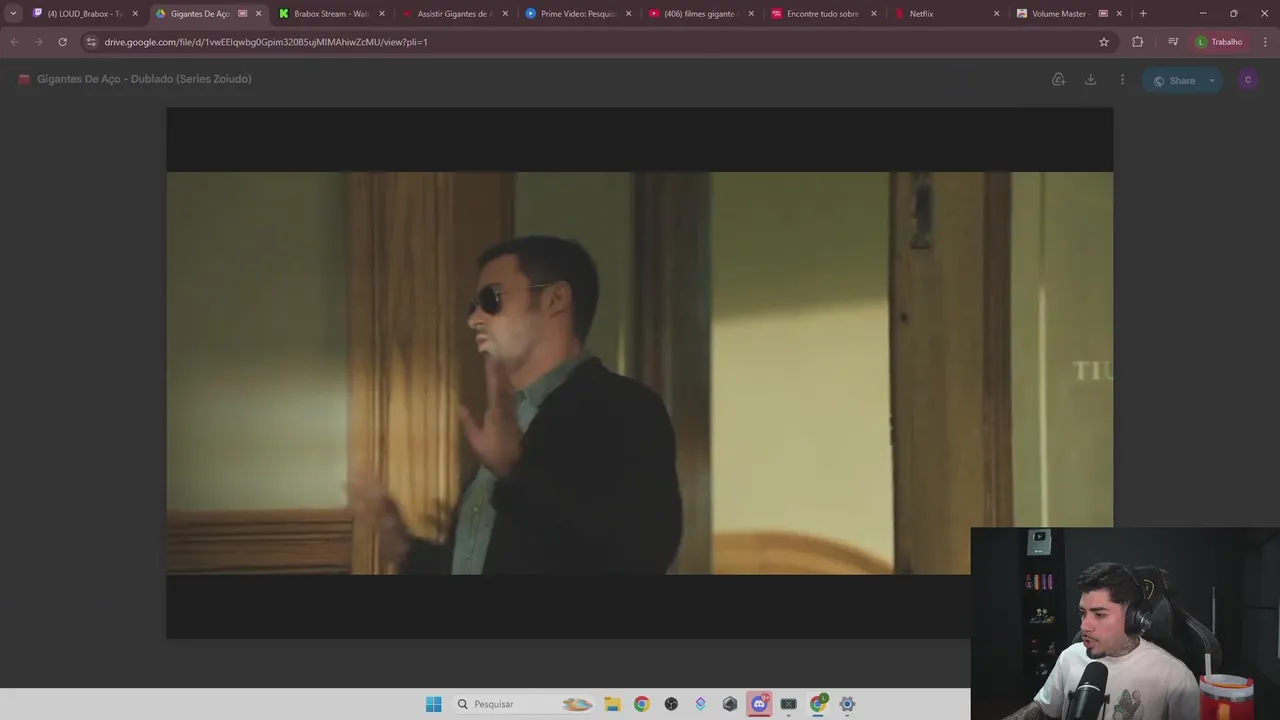Viewport: 1280px width, 720px height.
Task: Click the video player to toggle playback
Action: pos(639,372)
